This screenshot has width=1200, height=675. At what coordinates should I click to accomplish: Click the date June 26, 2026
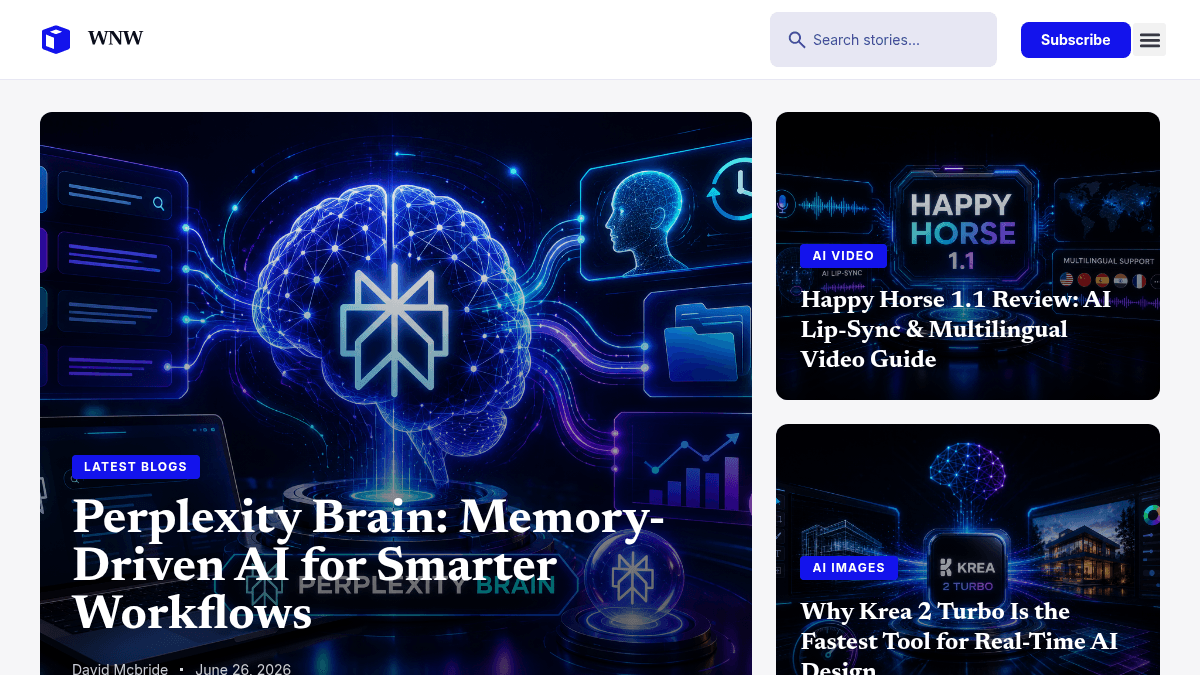pos(243,668)
